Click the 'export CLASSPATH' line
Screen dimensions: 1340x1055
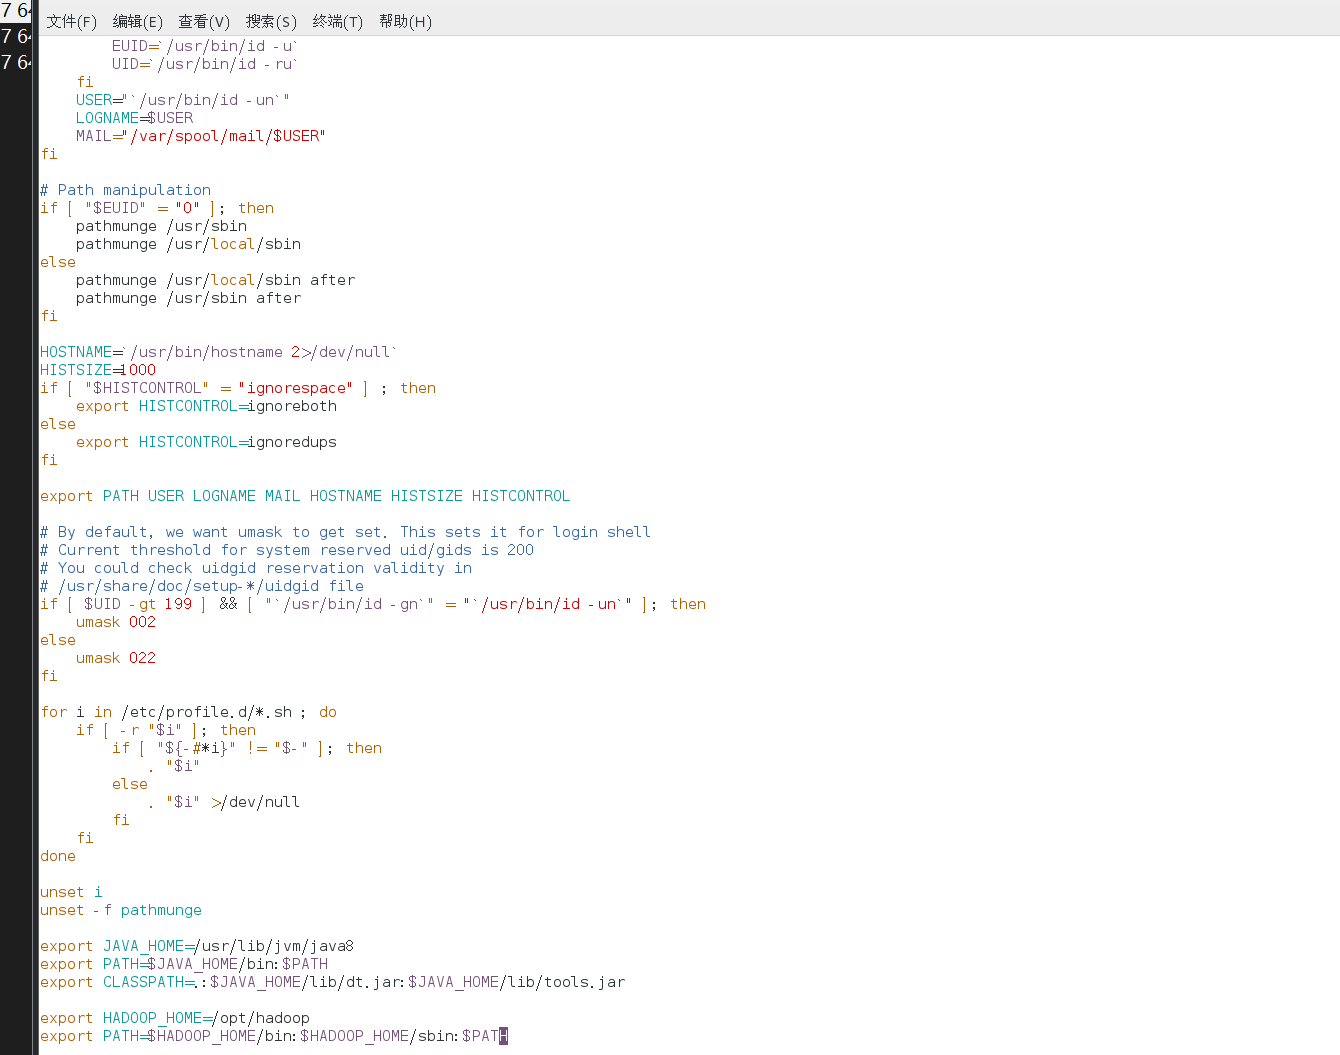tap(333, 982)
